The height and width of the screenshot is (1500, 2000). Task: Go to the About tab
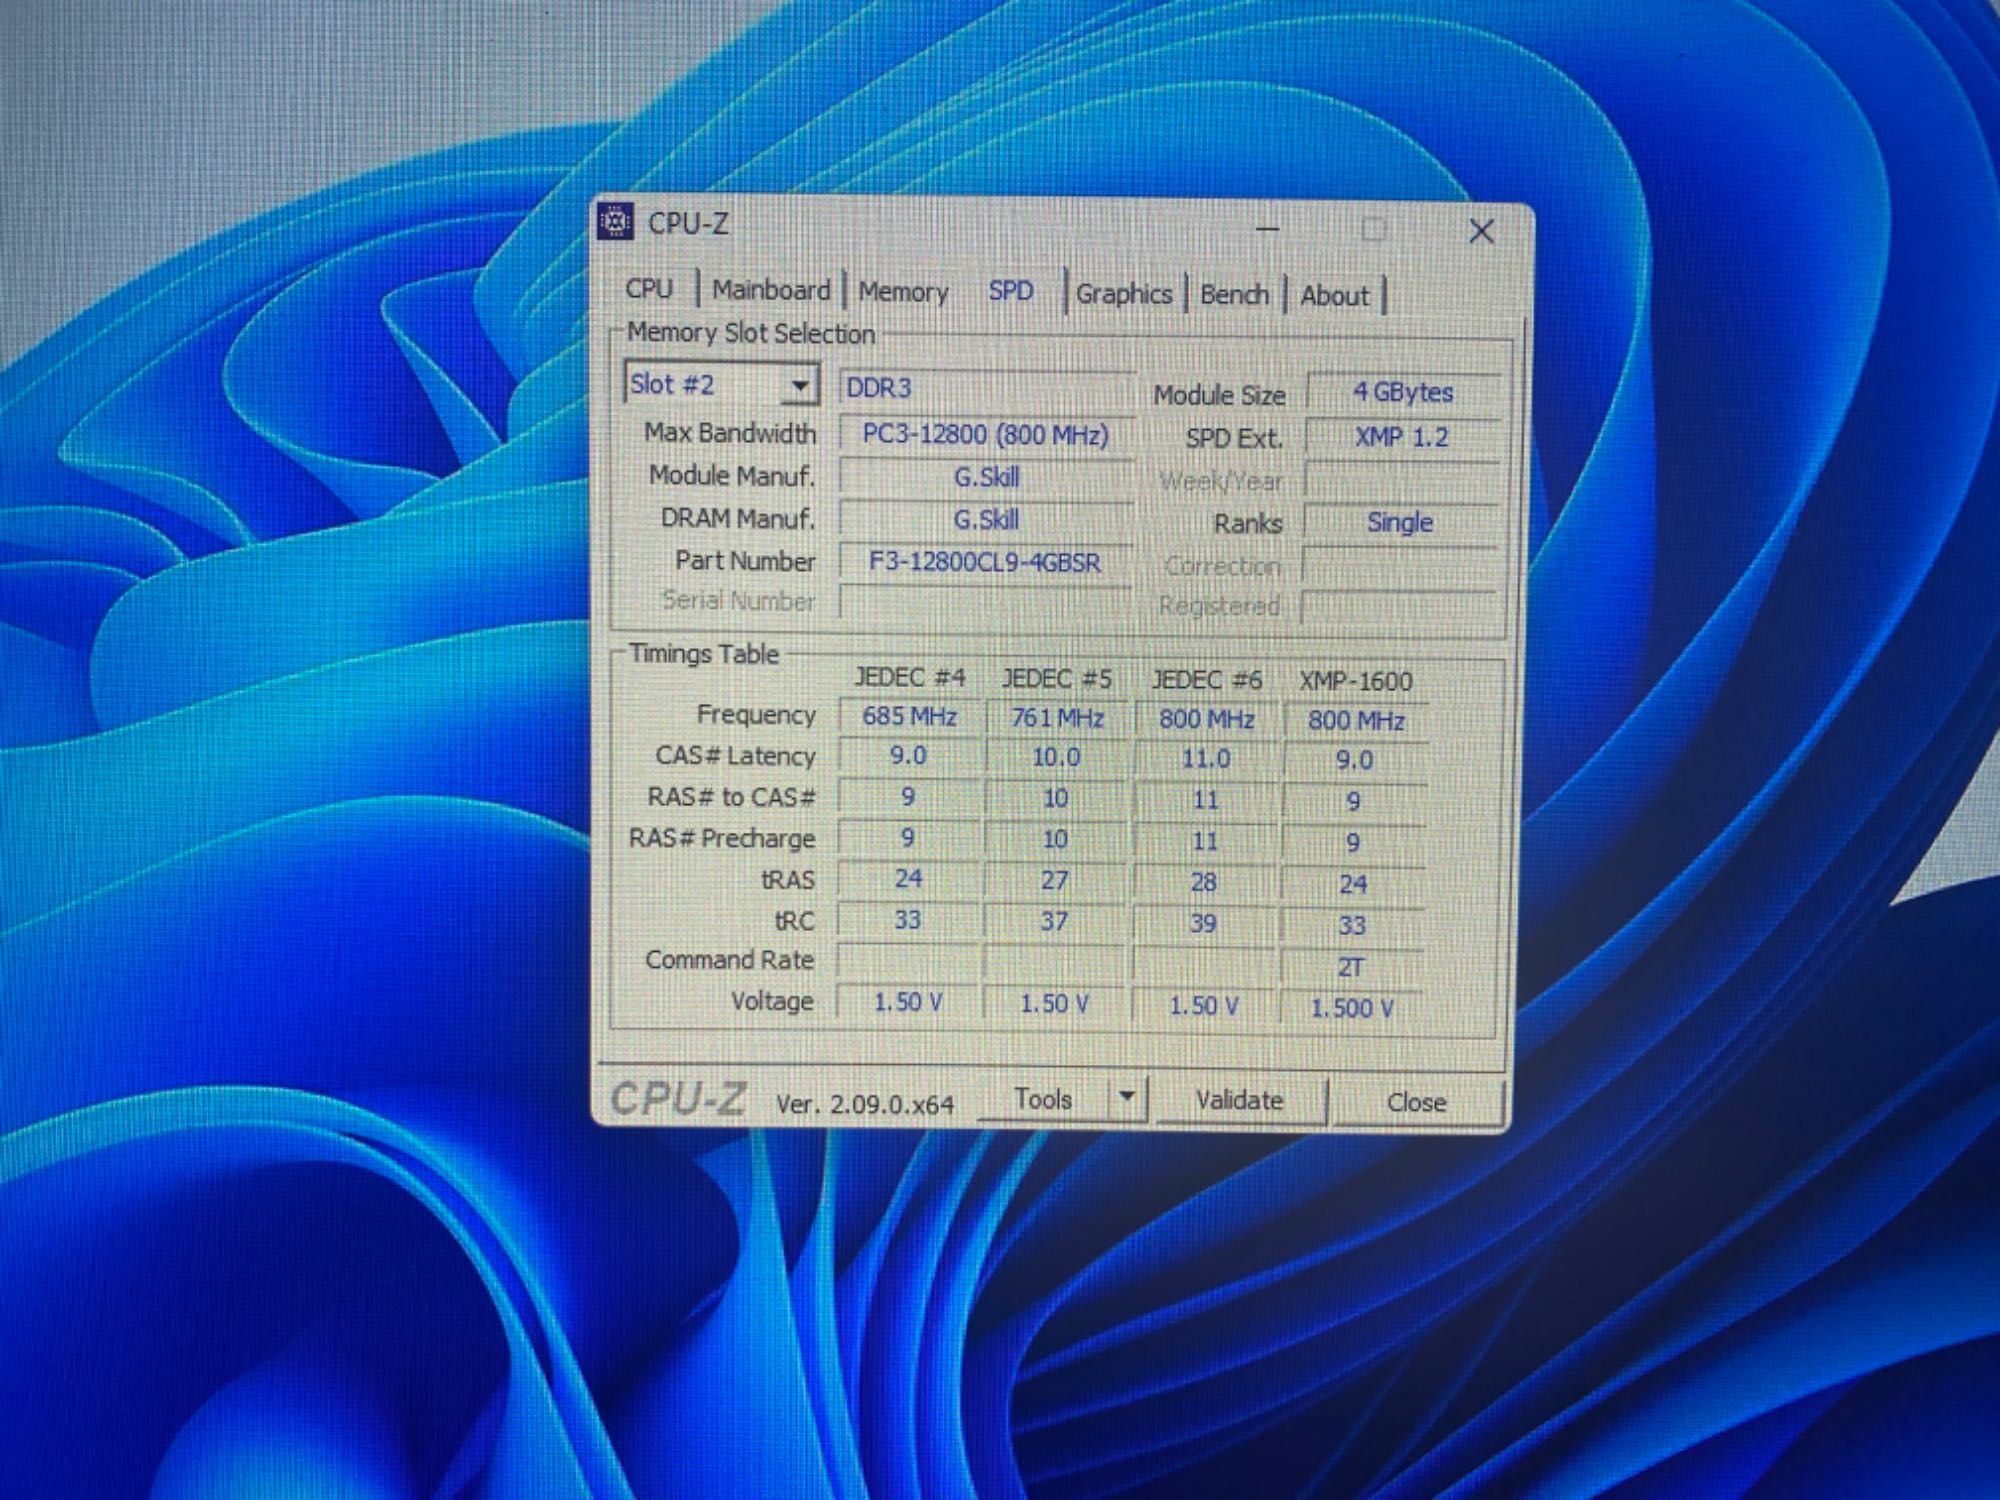pyautogui.click(x=1335, y=296)
